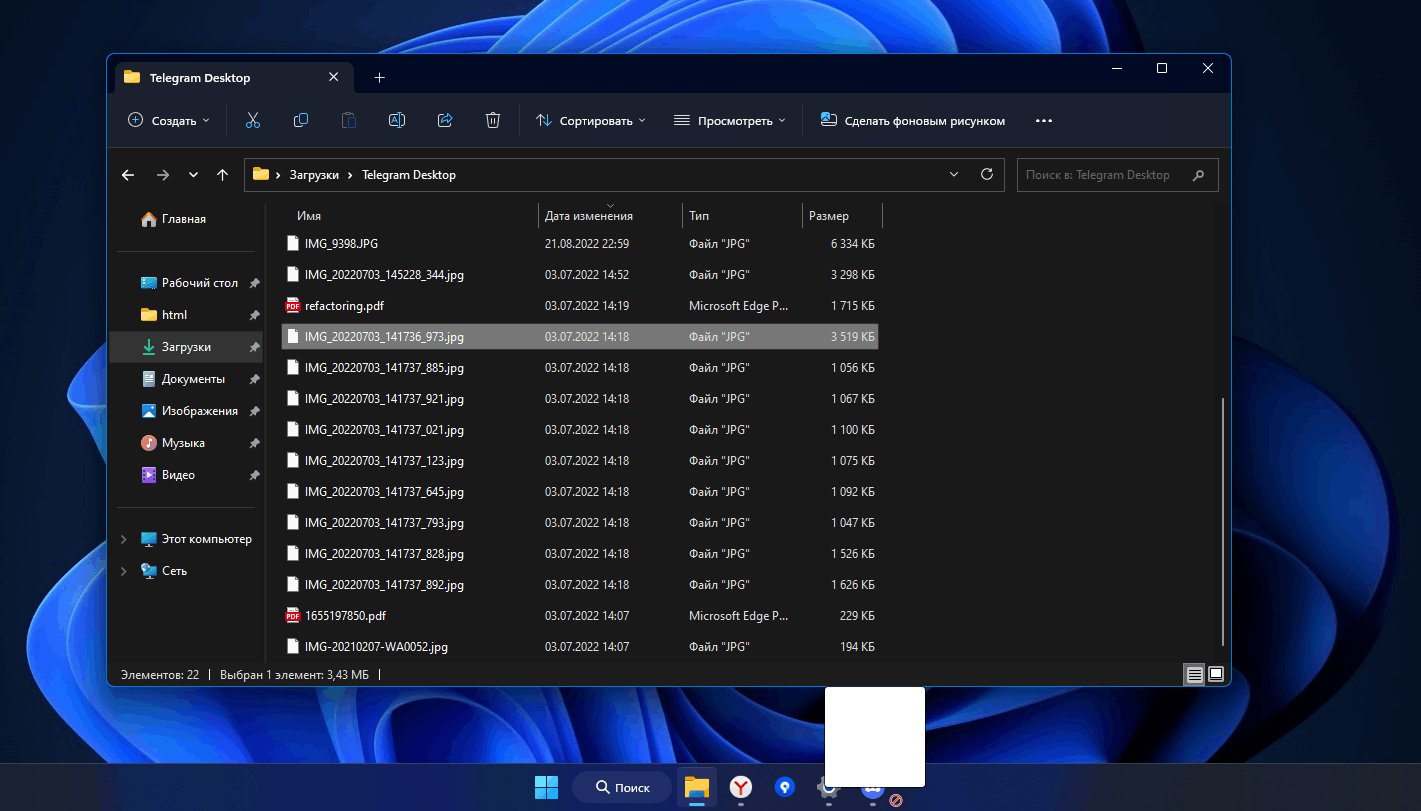Click Загрузки in the address breadcrumb
The height and width of the screenshot is (811, 1421).
tap(314, 175)
